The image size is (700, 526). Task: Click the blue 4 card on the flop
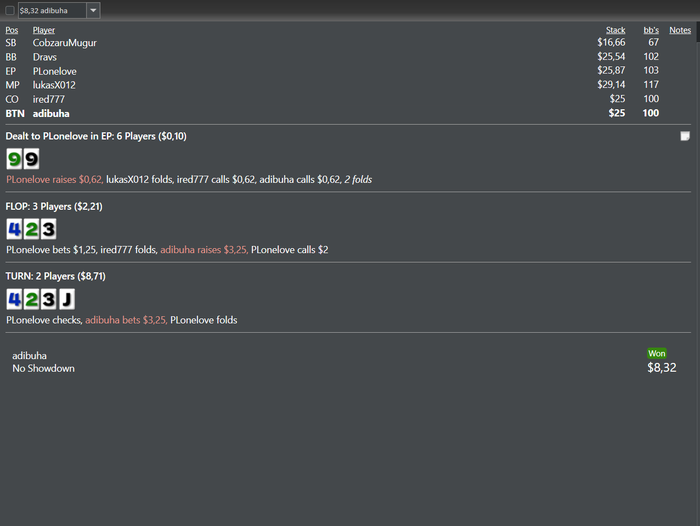pyautogui.click(x=14, y=229)
